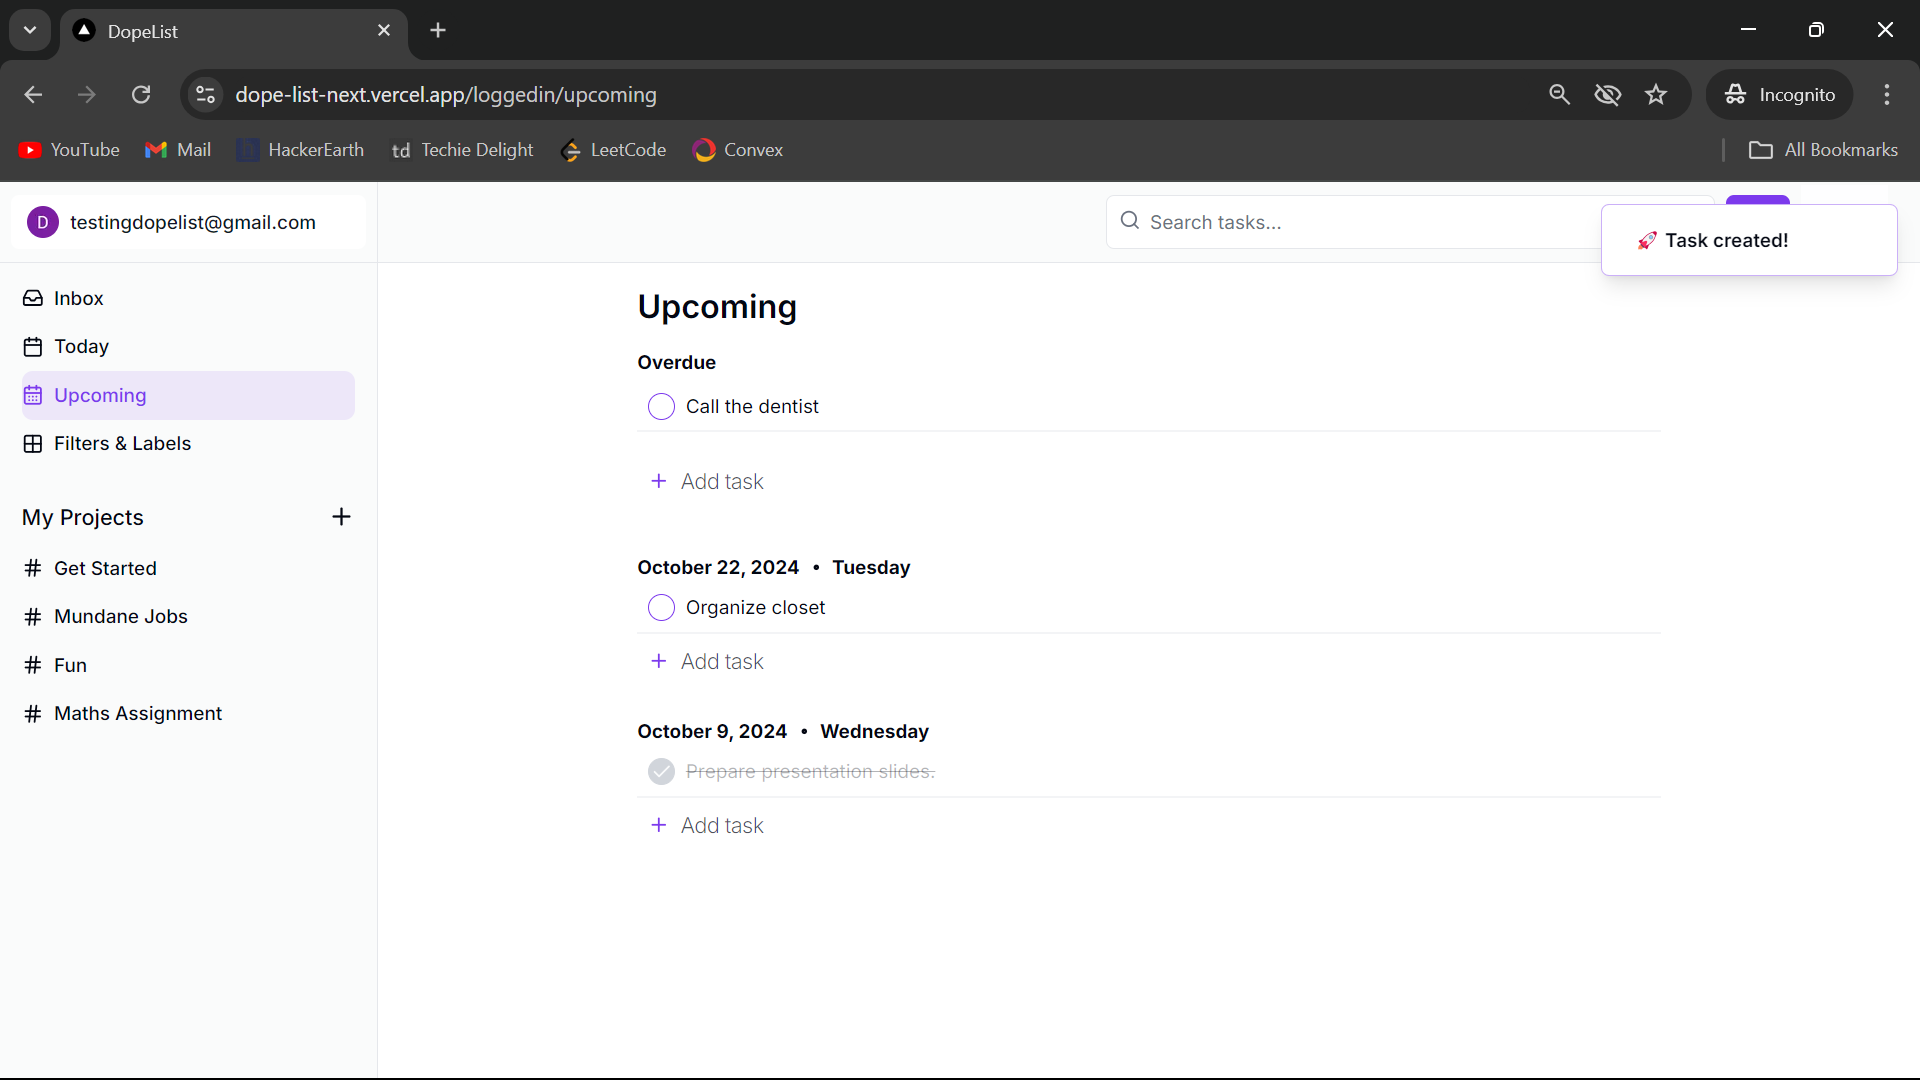Click site information icon in address bar
Viewport: 1920px width, 1080px height.
pos(205,95)
